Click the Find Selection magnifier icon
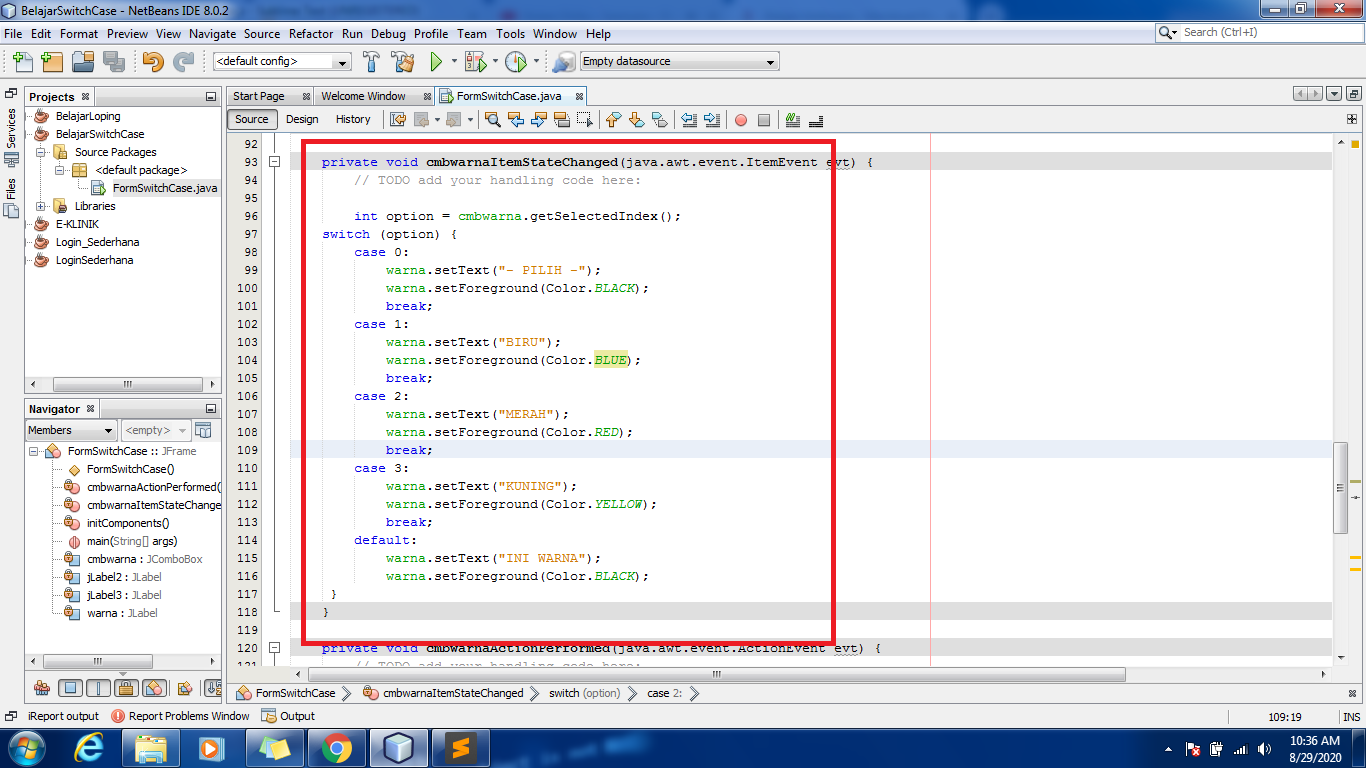The width and height of the screenshot is (1366, 768). pyautogui.click(x=493, y=120)
